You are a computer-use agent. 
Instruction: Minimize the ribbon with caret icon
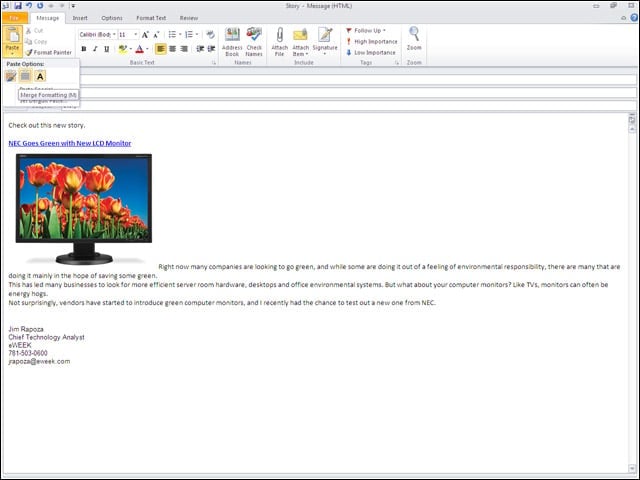(x=623, y=18)
